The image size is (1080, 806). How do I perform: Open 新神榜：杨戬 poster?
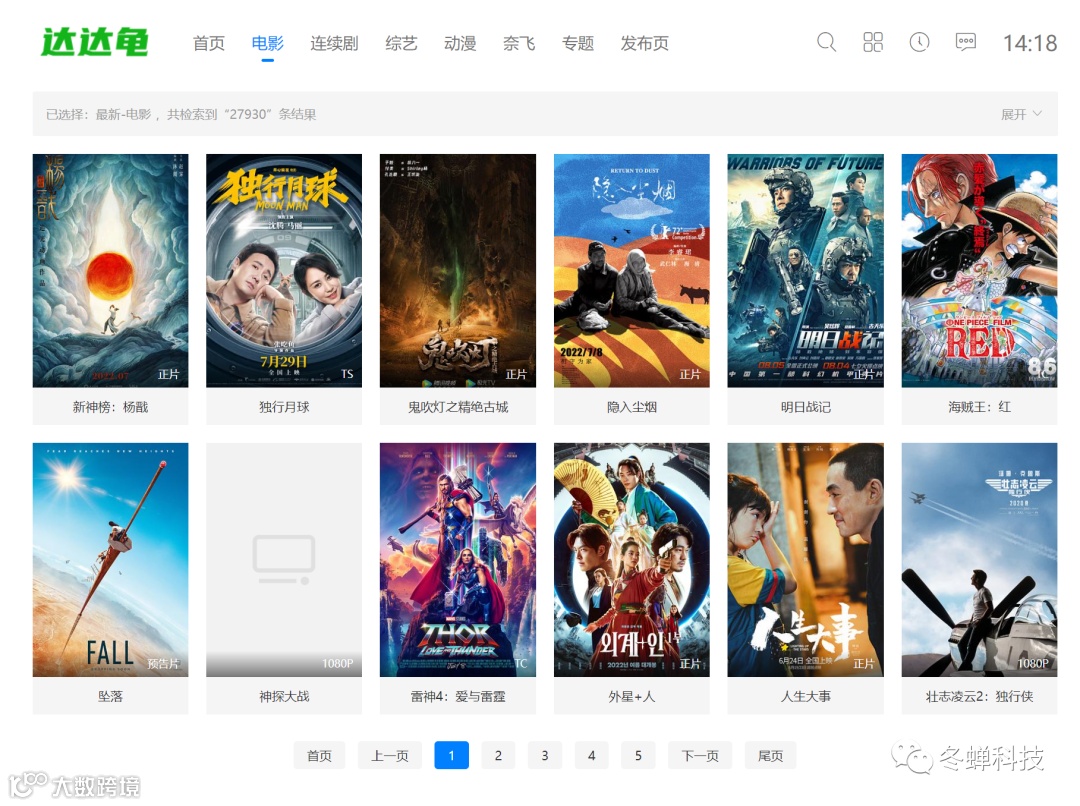point(110,270)
